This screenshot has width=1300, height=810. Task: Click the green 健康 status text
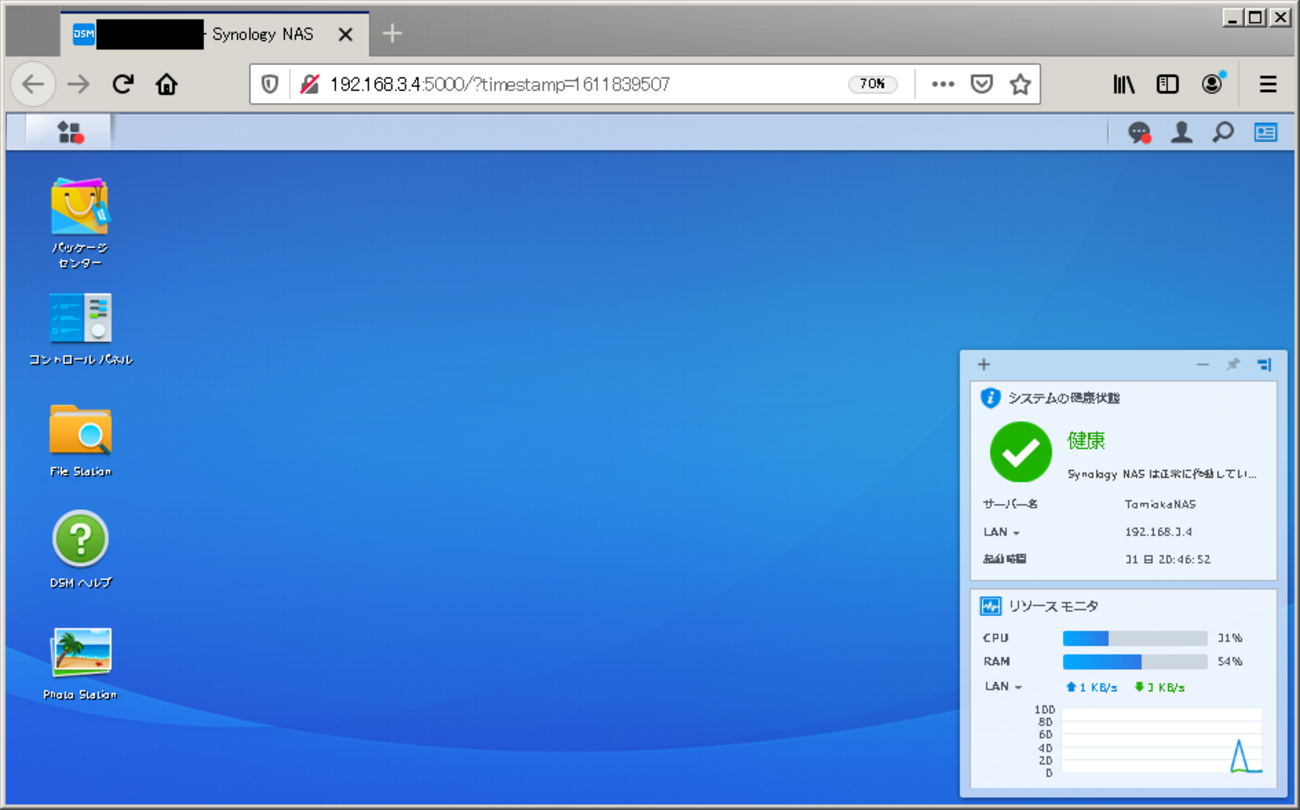pyautogui.click(x=1086, y=440)
